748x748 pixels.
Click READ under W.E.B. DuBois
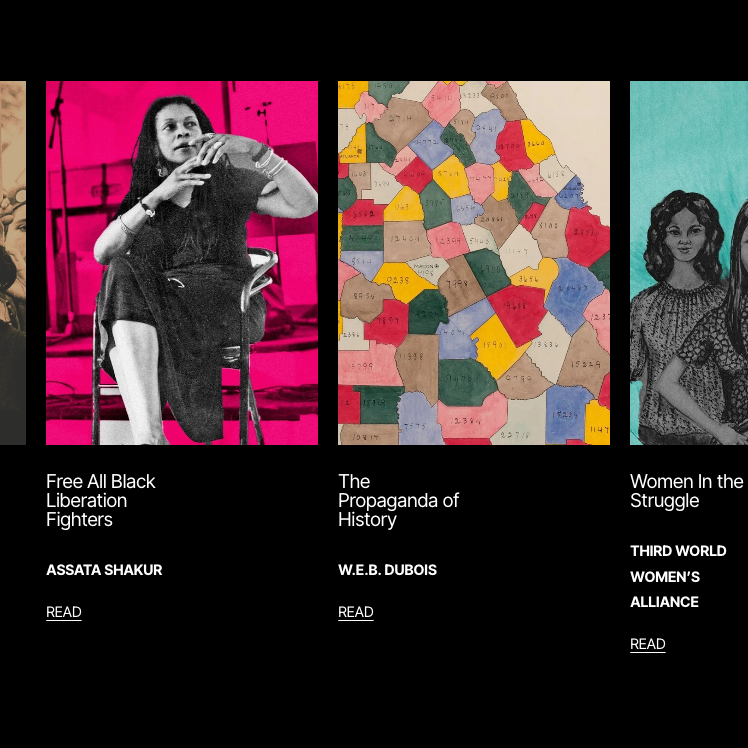pos(355,612)
